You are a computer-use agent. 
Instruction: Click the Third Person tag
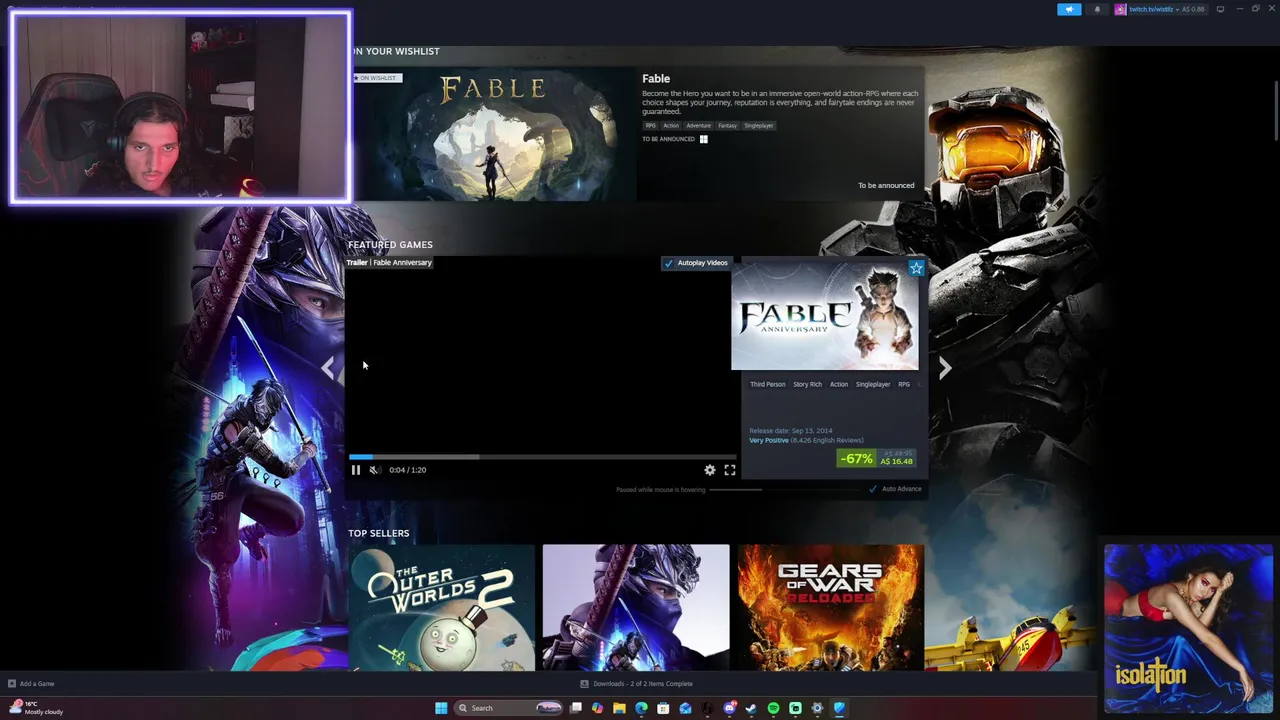pyautogui.click(x=768, y=384)
